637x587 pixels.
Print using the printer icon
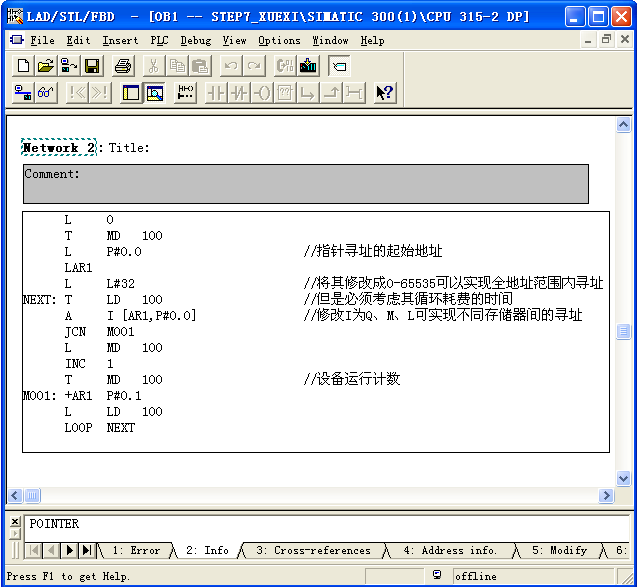click(x=123, y=66)
